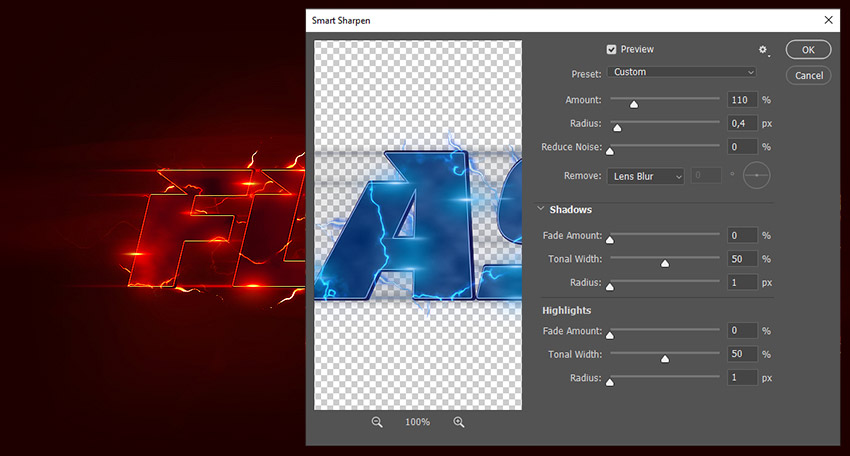Screen dimensions: 850x456
Task: Click the angle dial for Remove
Action: tap(757, 176)
